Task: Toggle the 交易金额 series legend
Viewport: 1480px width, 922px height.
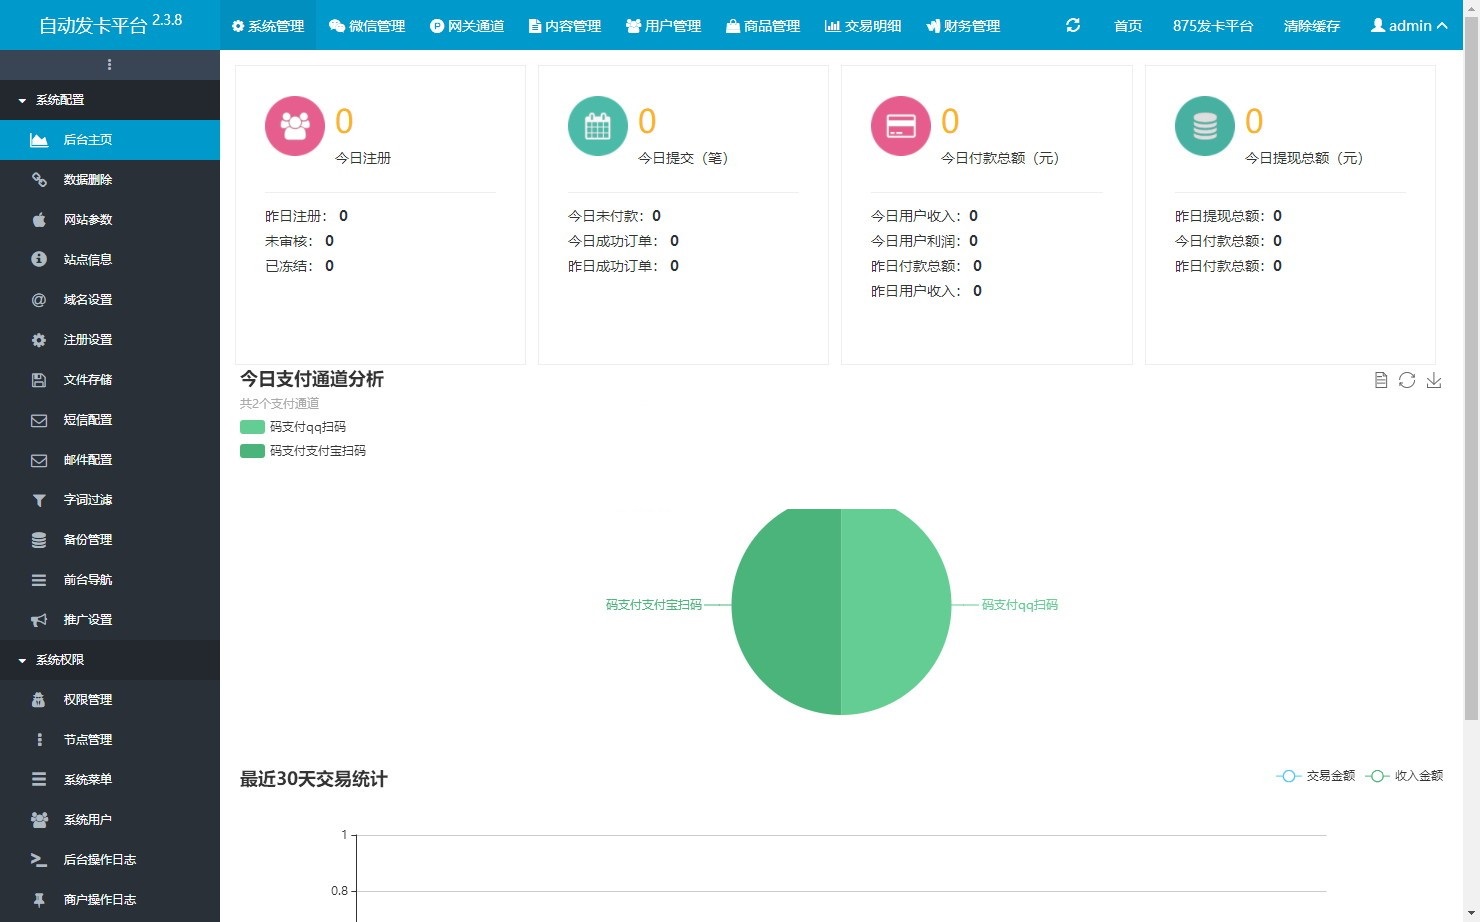Action: click(1316, 776)
